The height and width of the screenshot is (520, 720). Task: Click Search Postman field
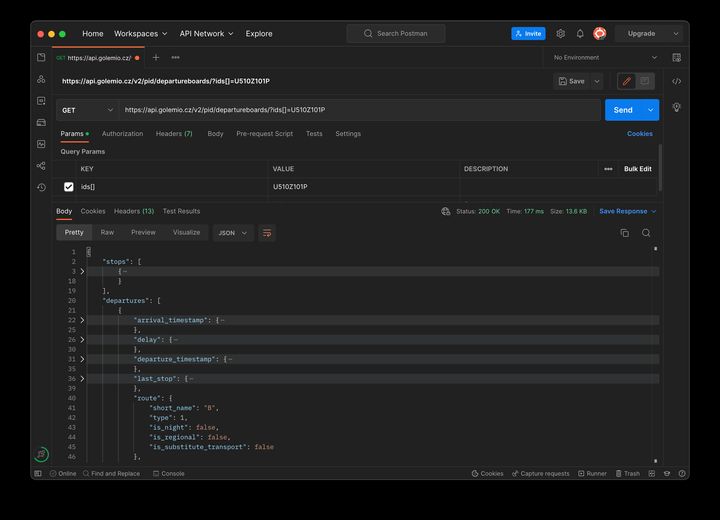point(396,34)
